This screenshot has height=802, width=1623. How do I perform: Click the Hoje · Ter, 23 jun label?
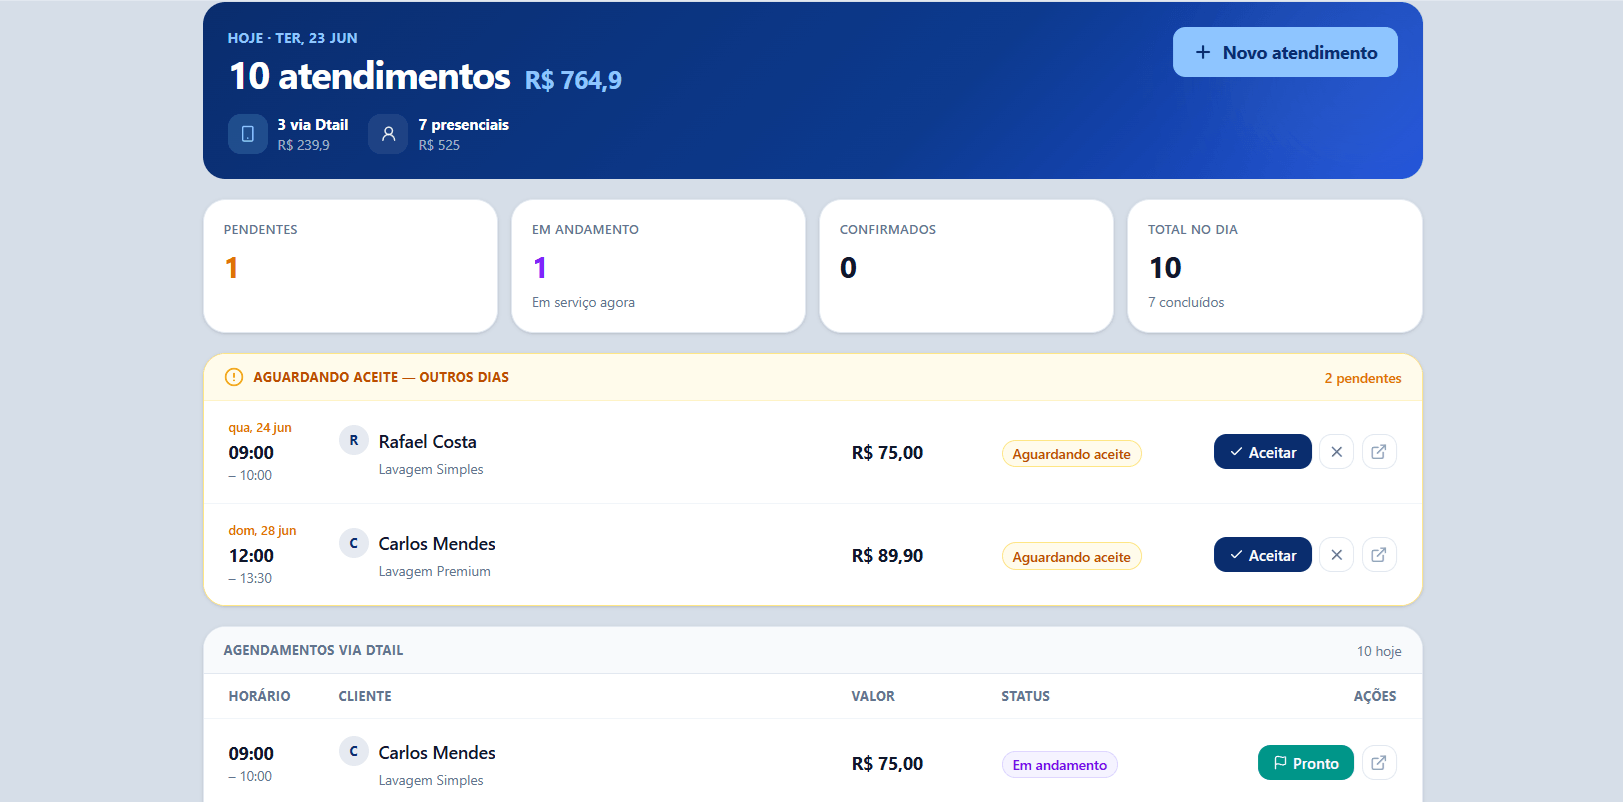point(292,38)
